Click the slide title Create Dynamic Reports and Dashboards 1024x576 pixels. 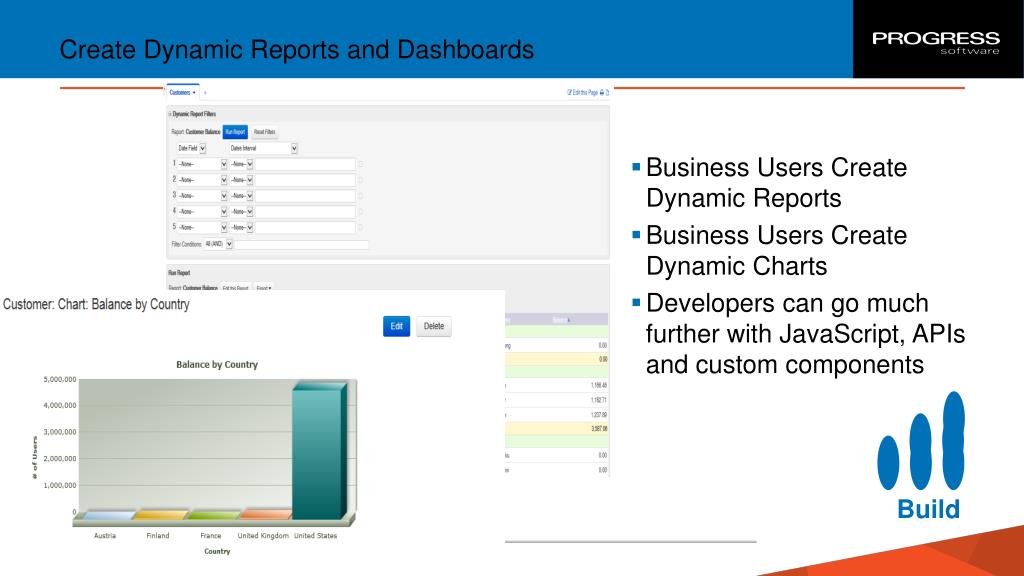(x=297, y=50)
